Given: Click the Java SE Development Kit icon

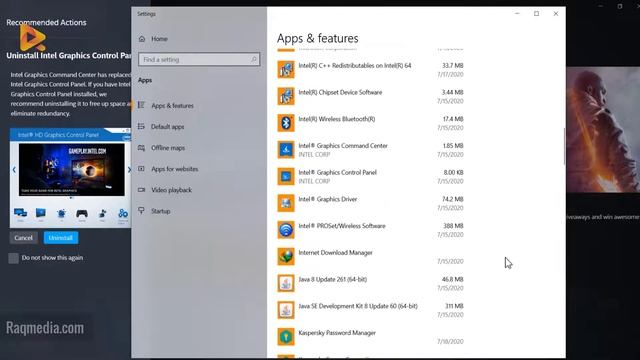Looking at the screenshot, I should click(286, 310).
